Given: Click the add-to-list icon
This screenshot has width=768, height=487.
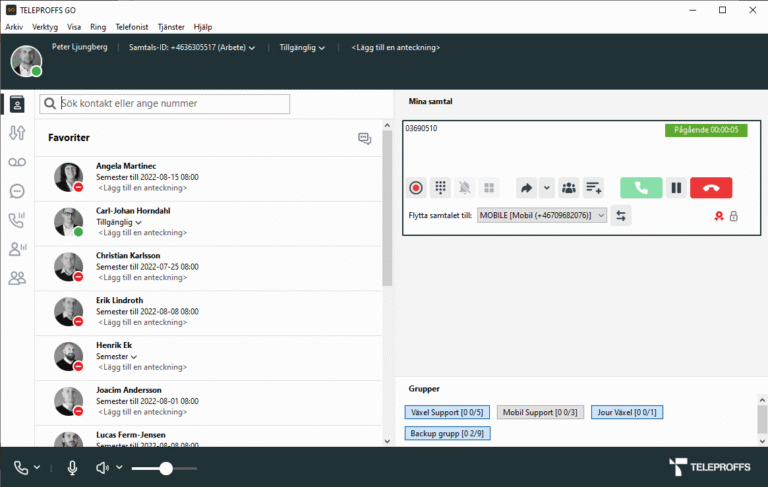Looking at the screenshot, I should [594, 188].
